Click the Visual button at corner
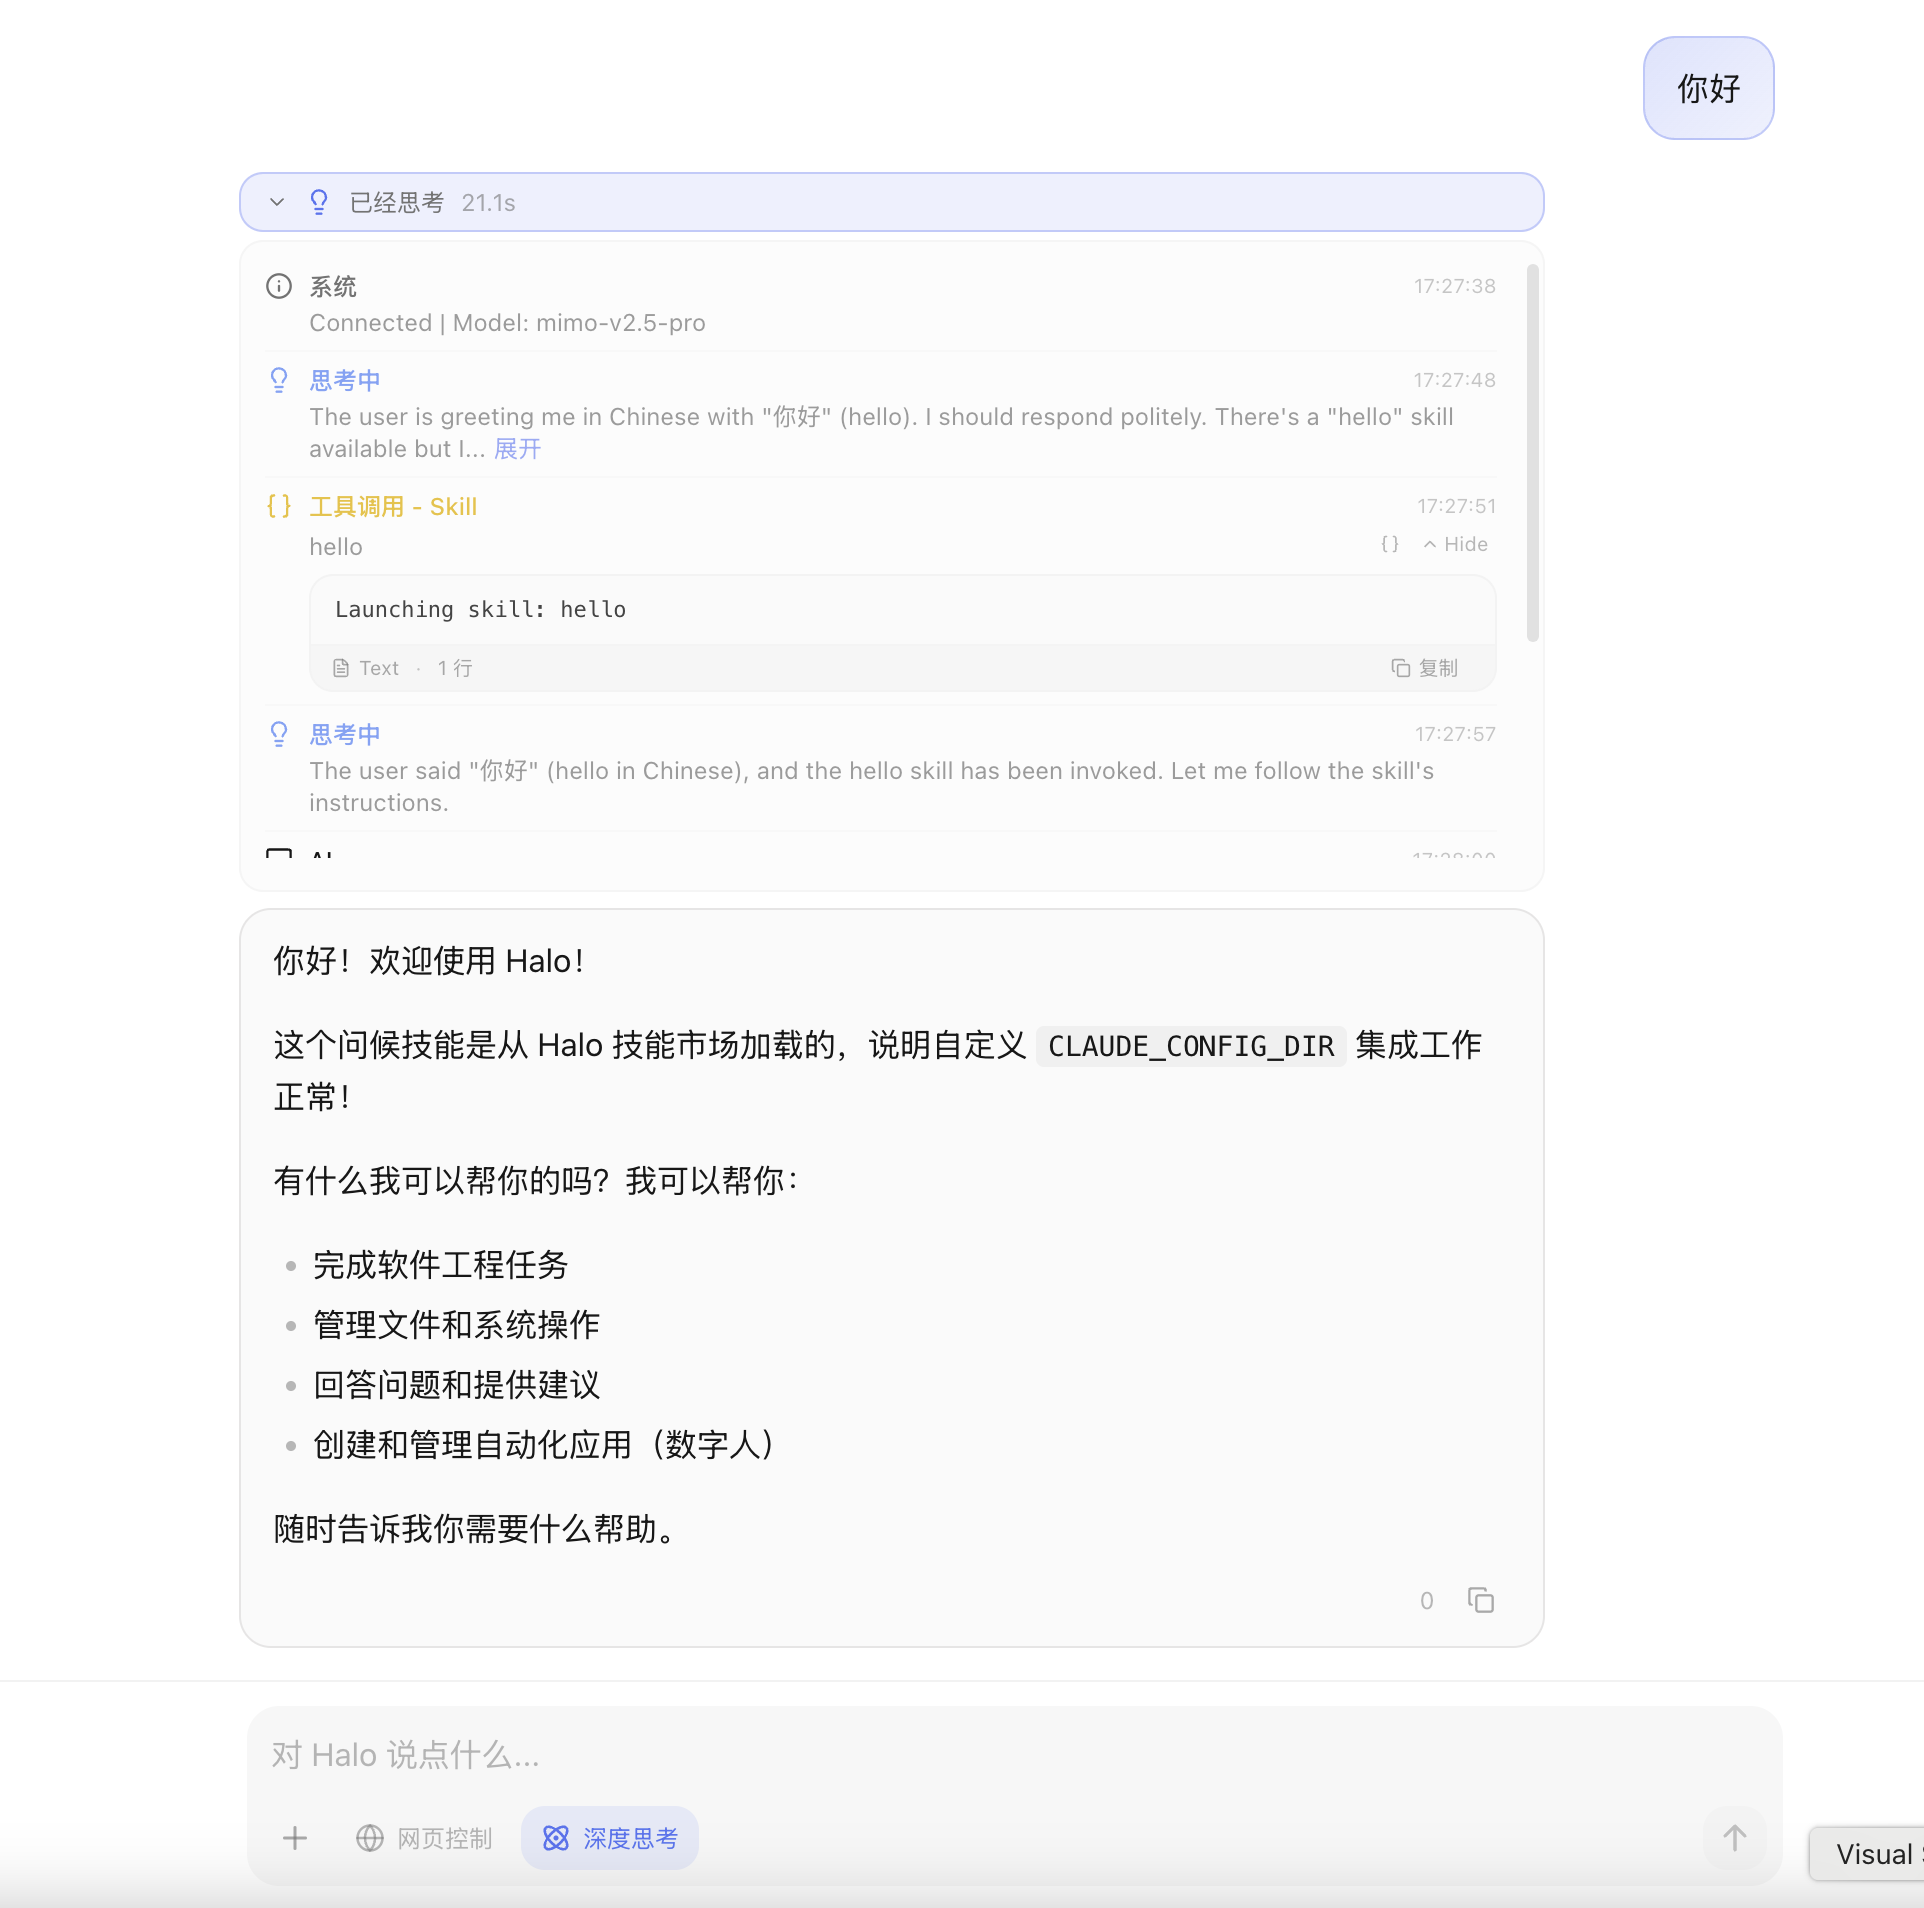Viewport: 1924px width, 1908px height. 1867,1854
